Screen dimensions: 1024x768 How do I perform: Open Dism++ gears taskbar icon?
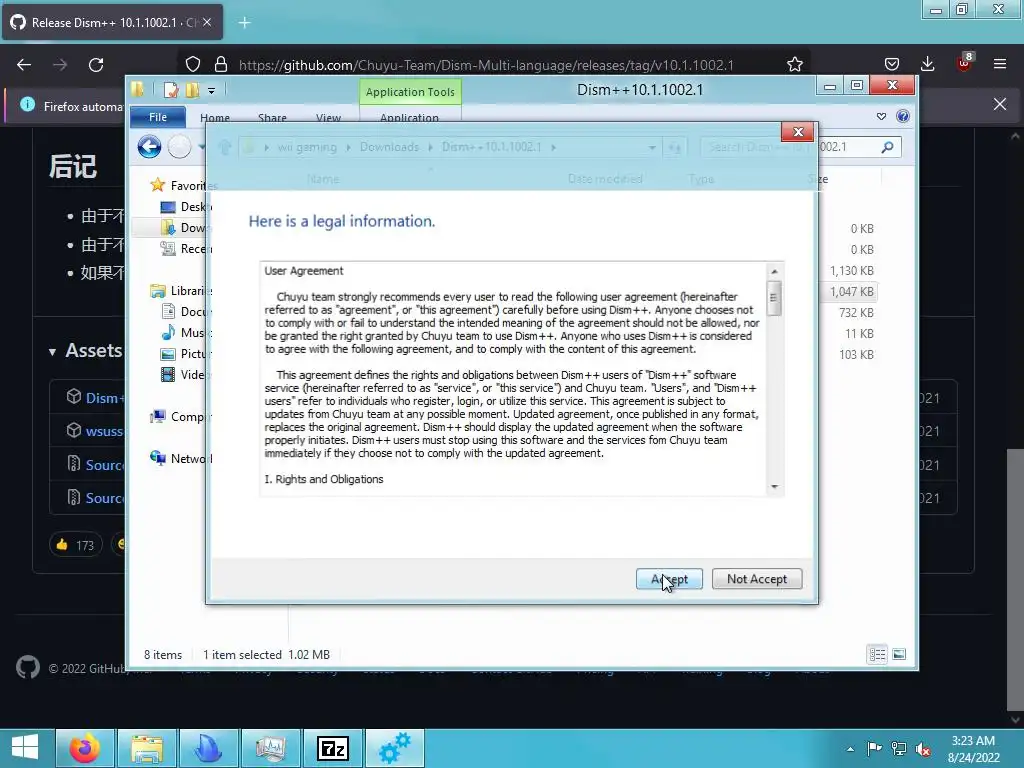[x=394, y=748]
